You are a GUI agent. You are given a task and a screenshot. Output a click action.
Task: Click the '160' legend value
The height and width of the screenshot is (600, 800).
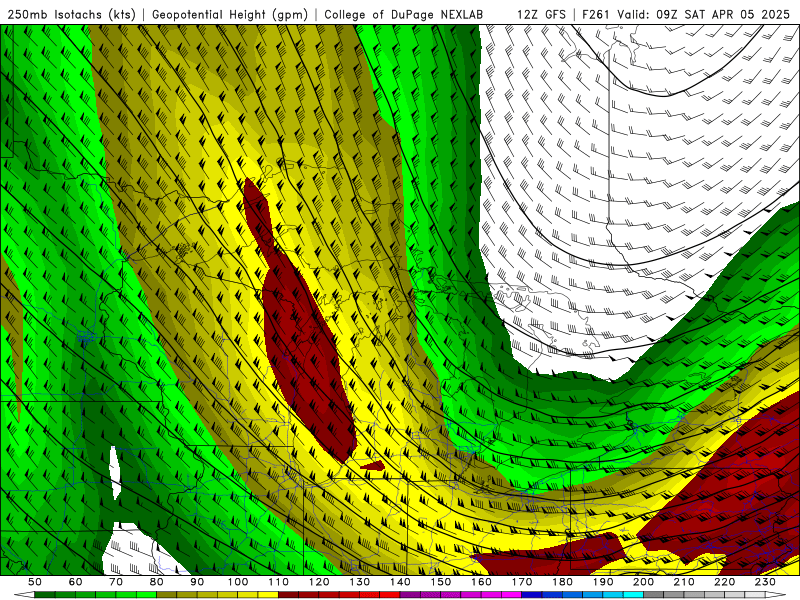click(x=481, y=582)
